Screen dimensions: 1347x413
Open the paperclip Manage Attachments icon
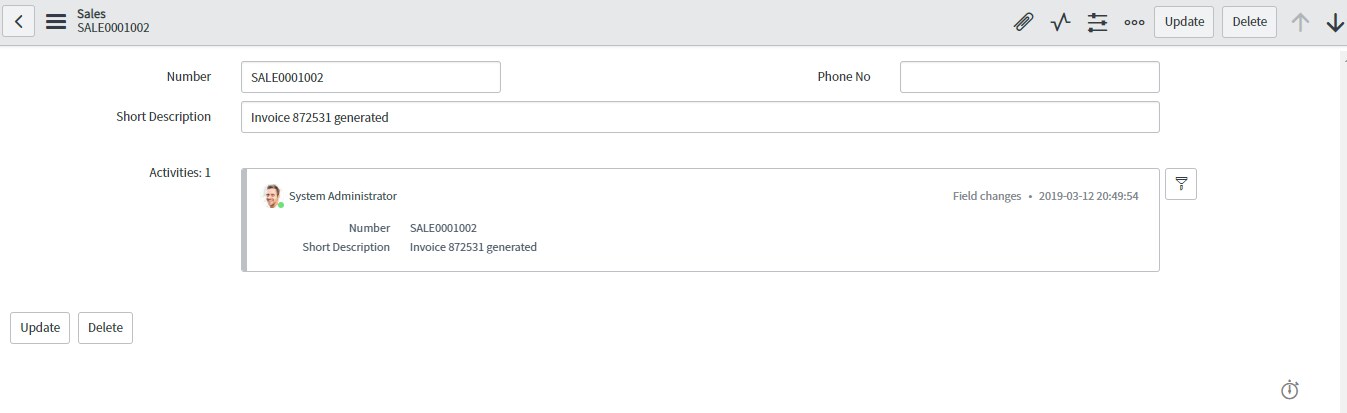tap(1023, 22)
